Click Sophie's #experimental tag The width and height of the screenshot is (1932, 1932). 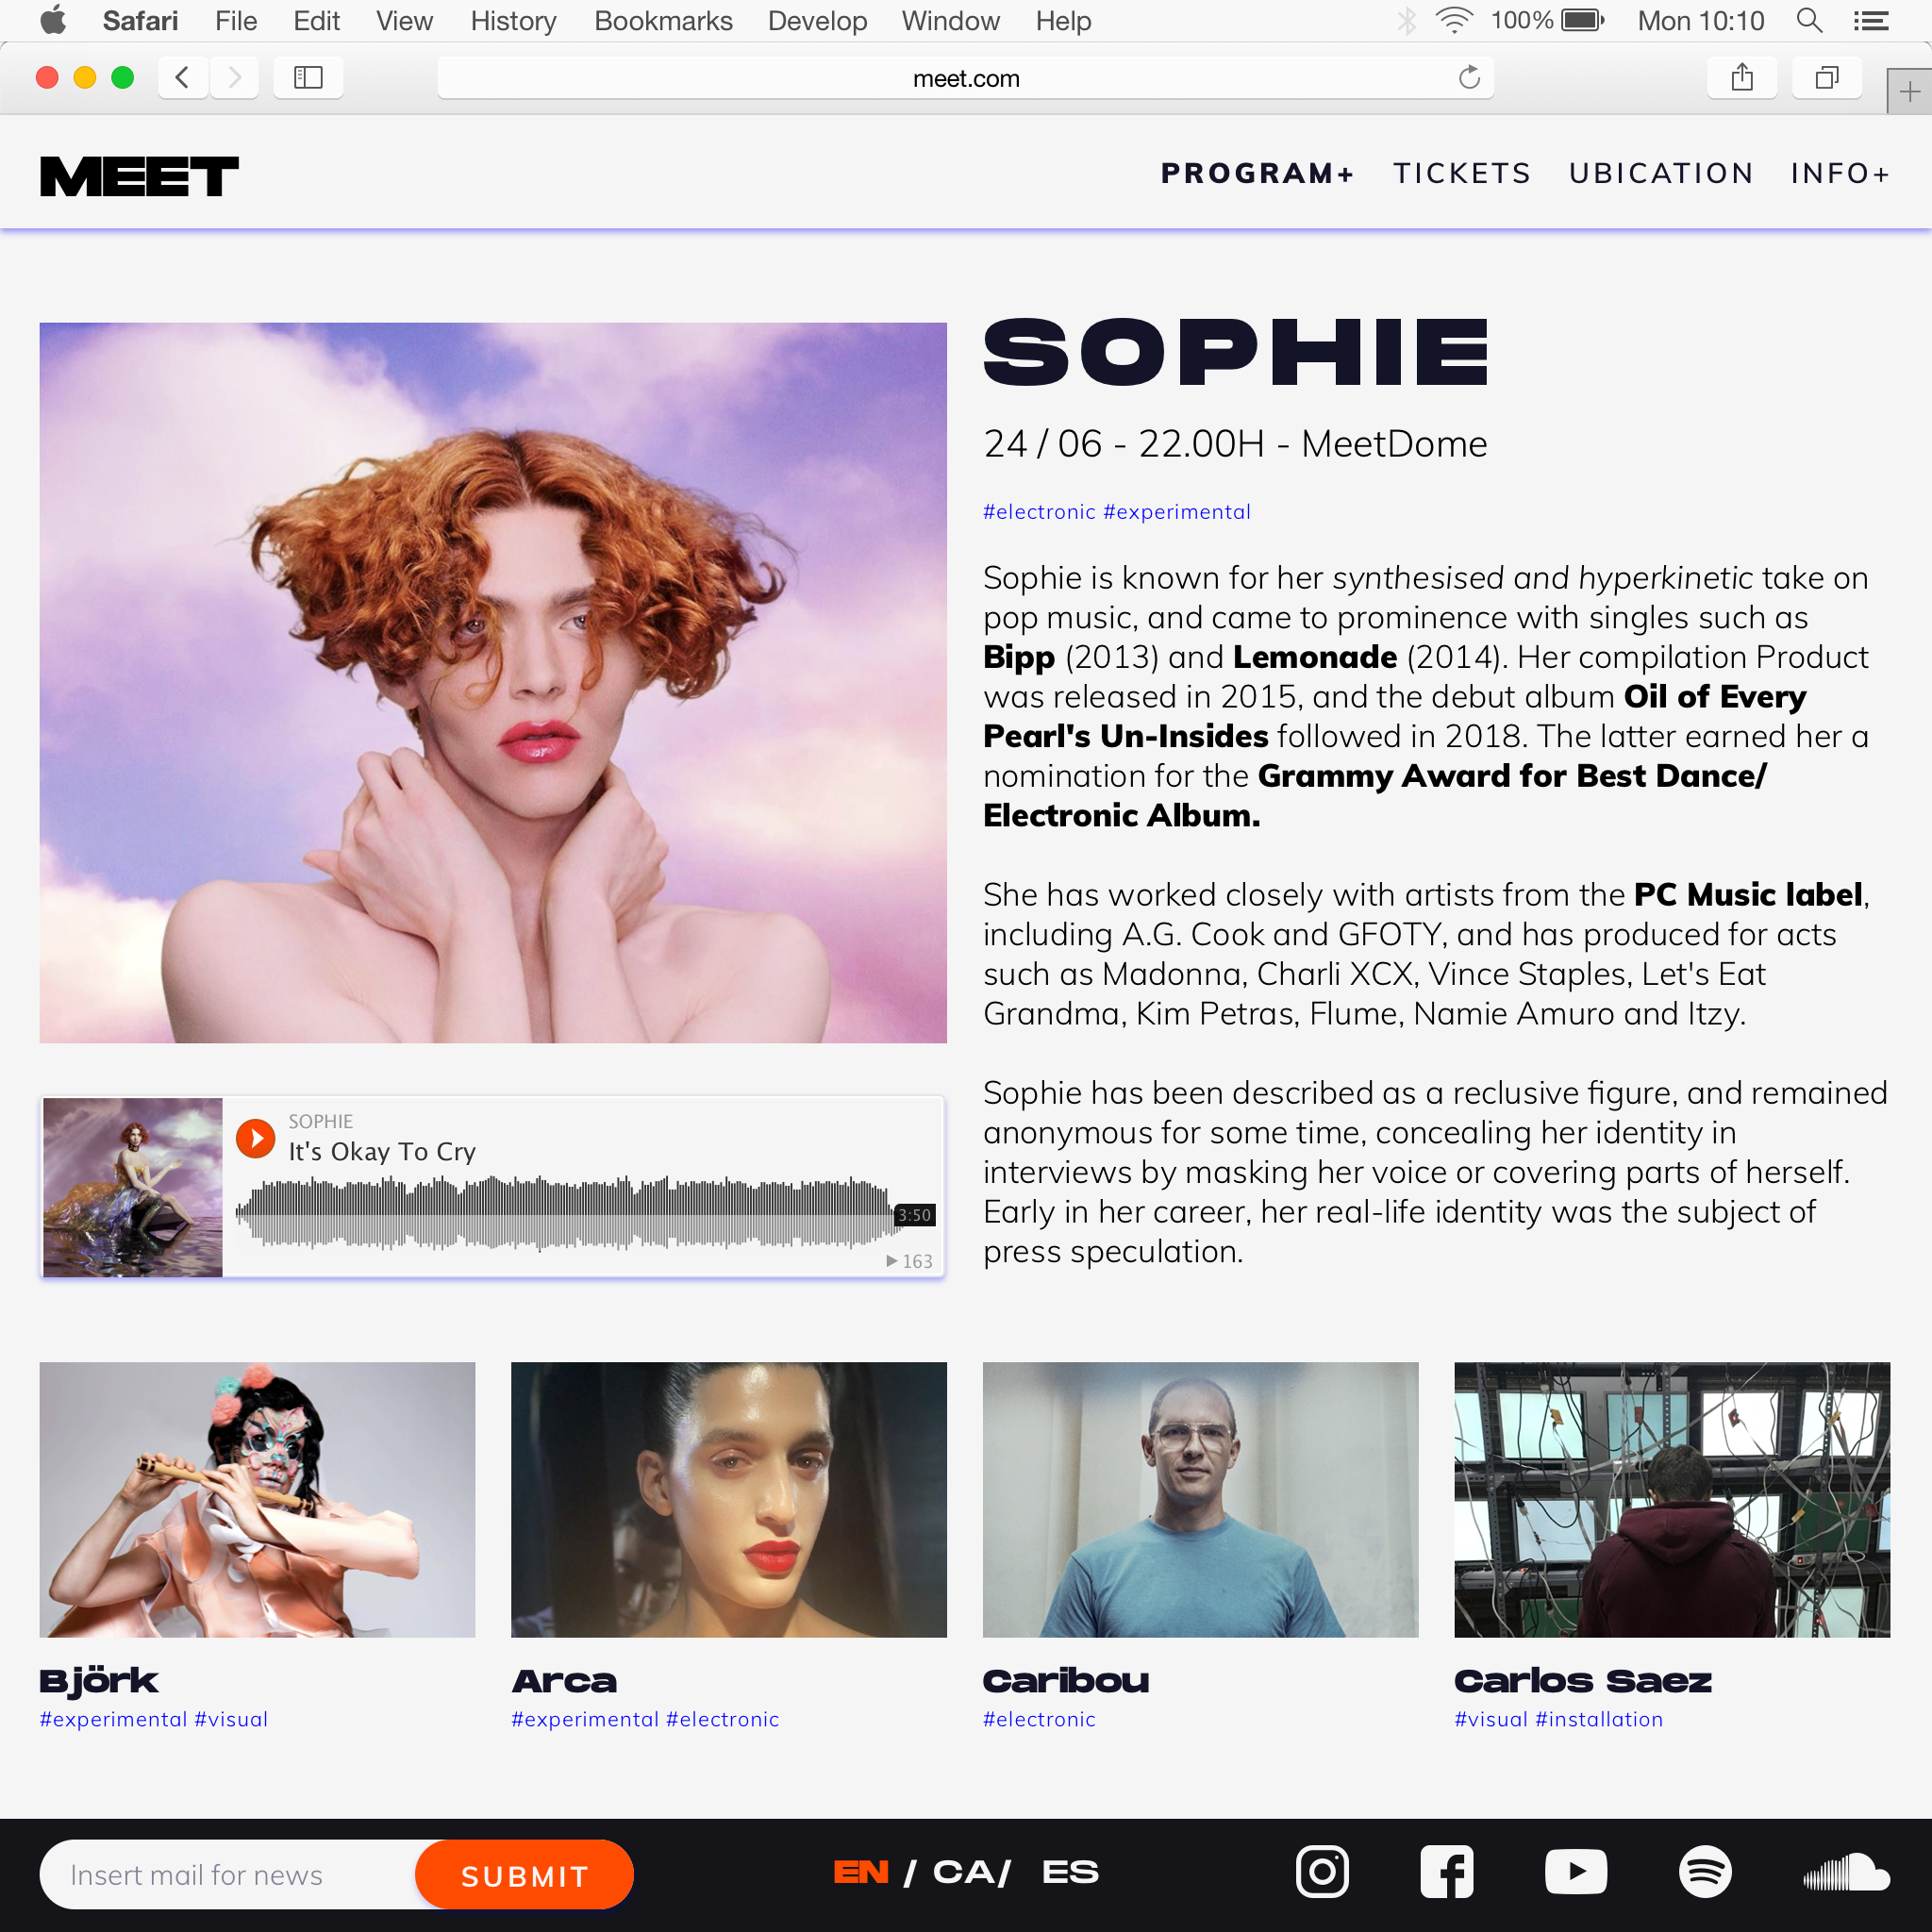[1176, 511]
